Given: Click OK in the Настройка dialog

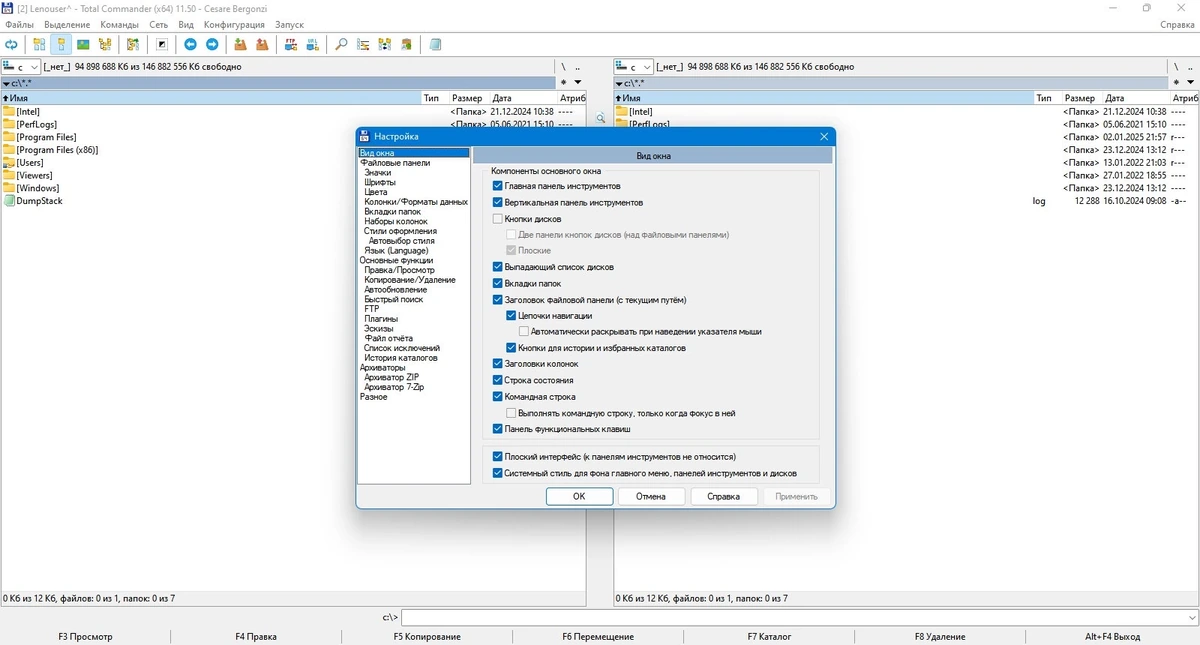Looking at the screenshot, I should 579,496.
